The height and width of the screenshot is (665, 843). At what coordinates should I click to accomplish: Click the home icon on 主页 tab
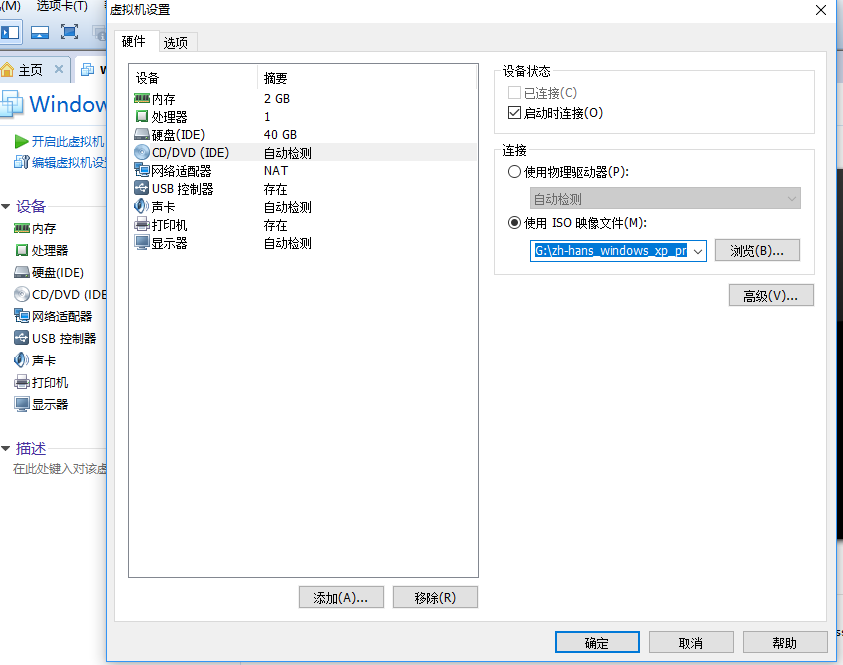tap(8, 69)
